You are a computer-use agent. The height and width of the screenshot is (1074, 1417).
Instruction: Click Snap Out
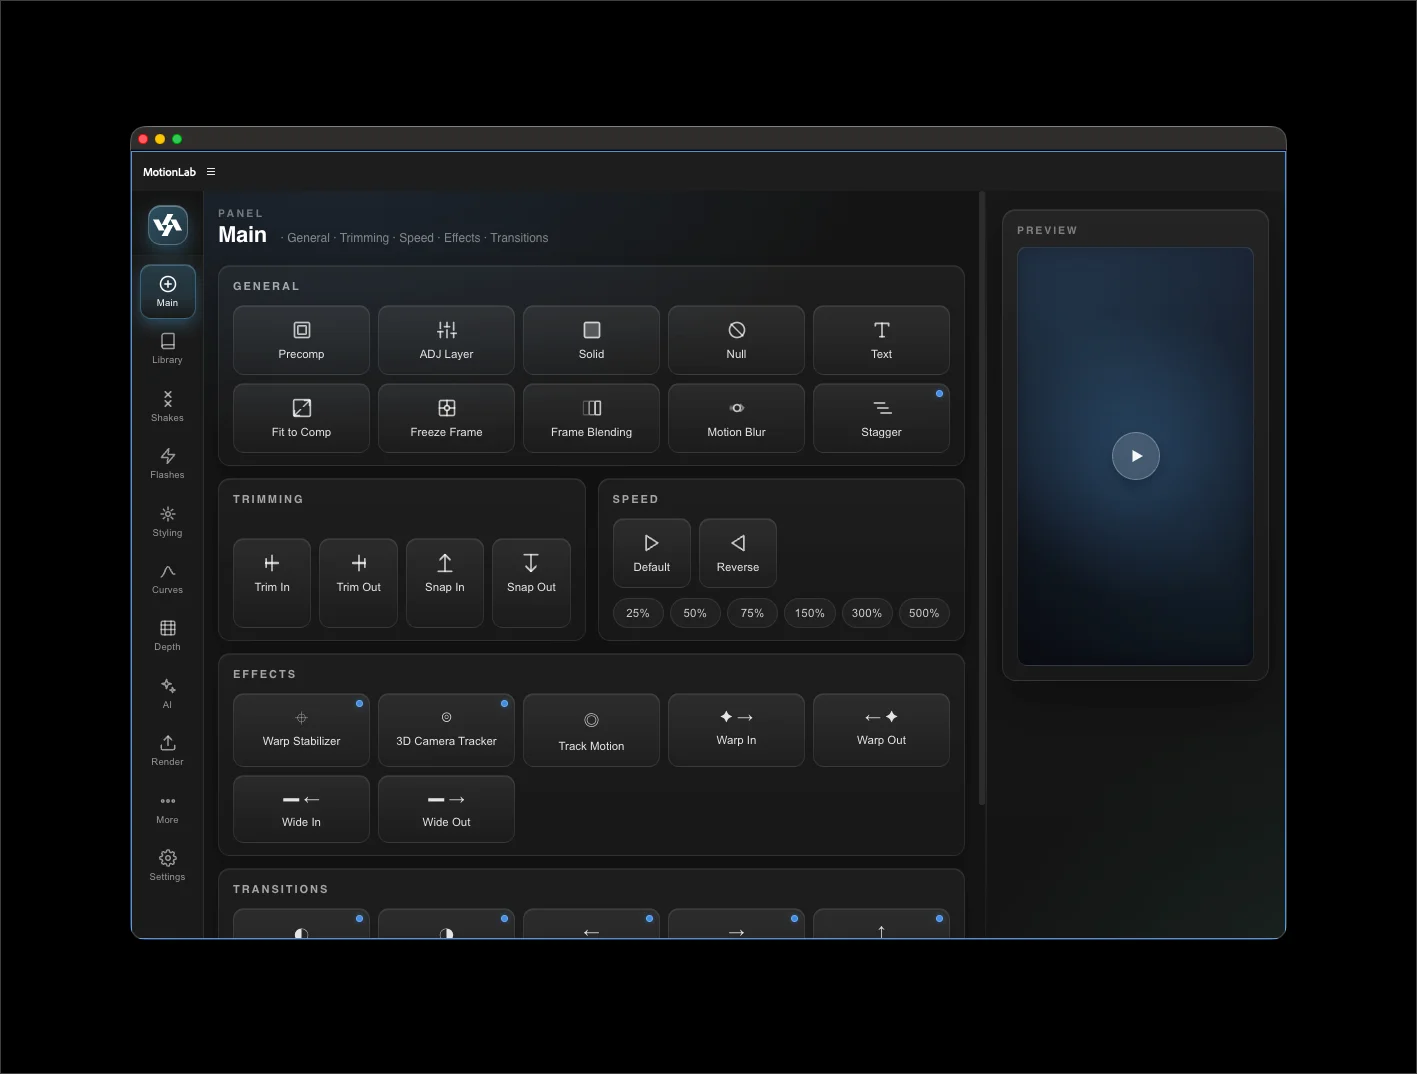tap(531, 583)
